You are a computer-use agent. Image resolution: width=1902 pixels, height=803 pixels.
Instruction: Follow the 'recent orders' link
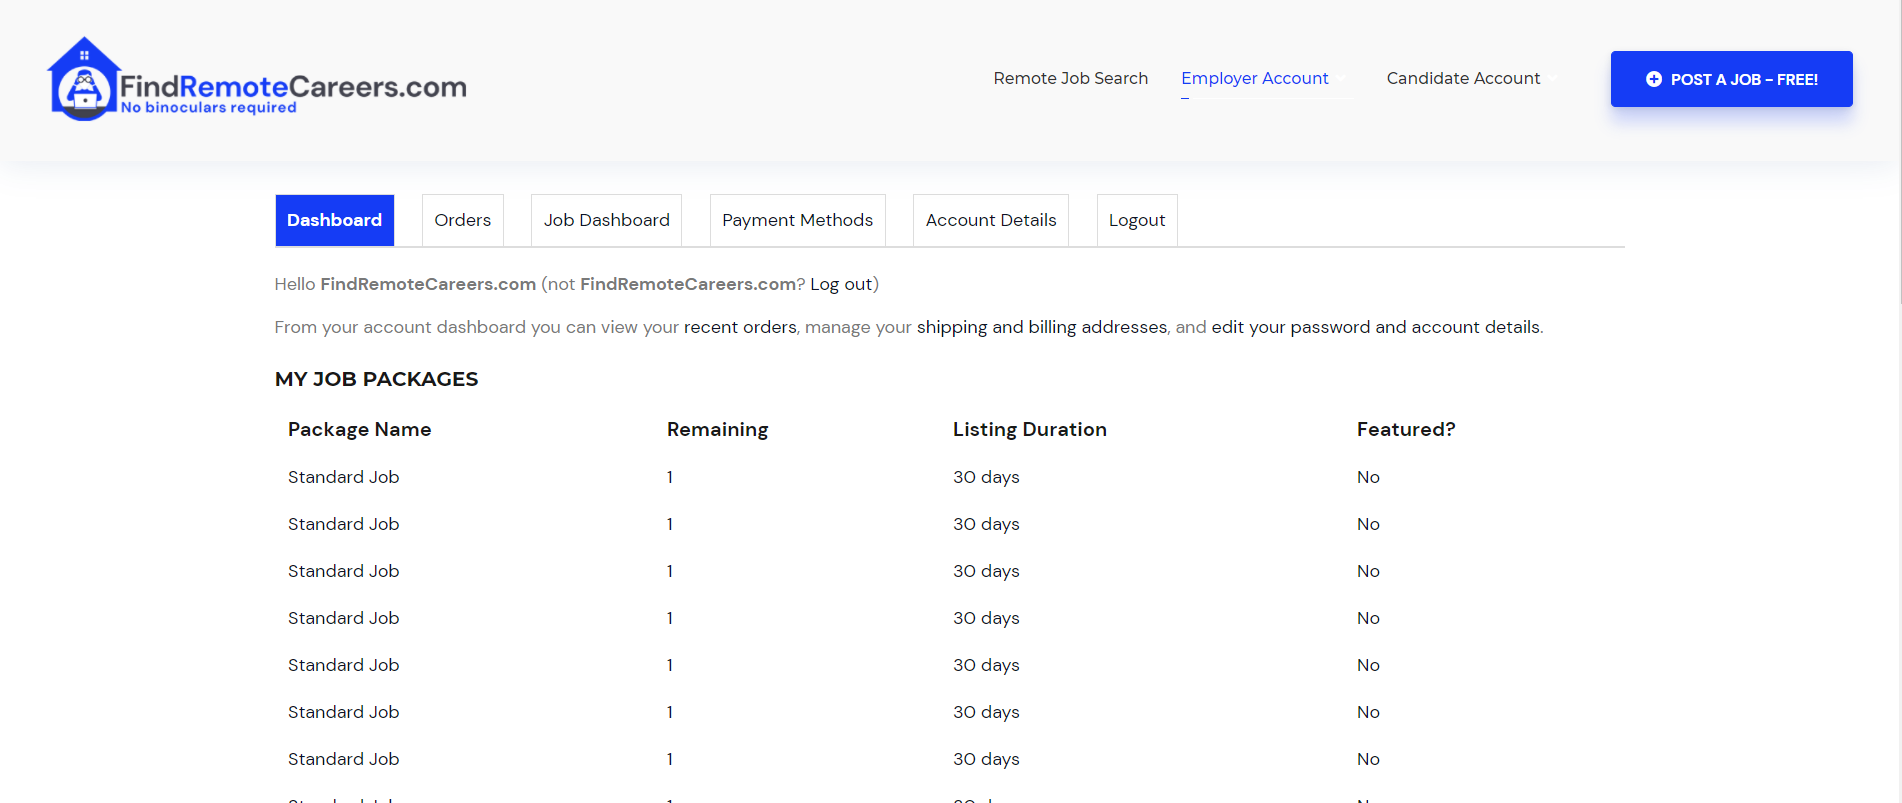[x=740, y=327]
